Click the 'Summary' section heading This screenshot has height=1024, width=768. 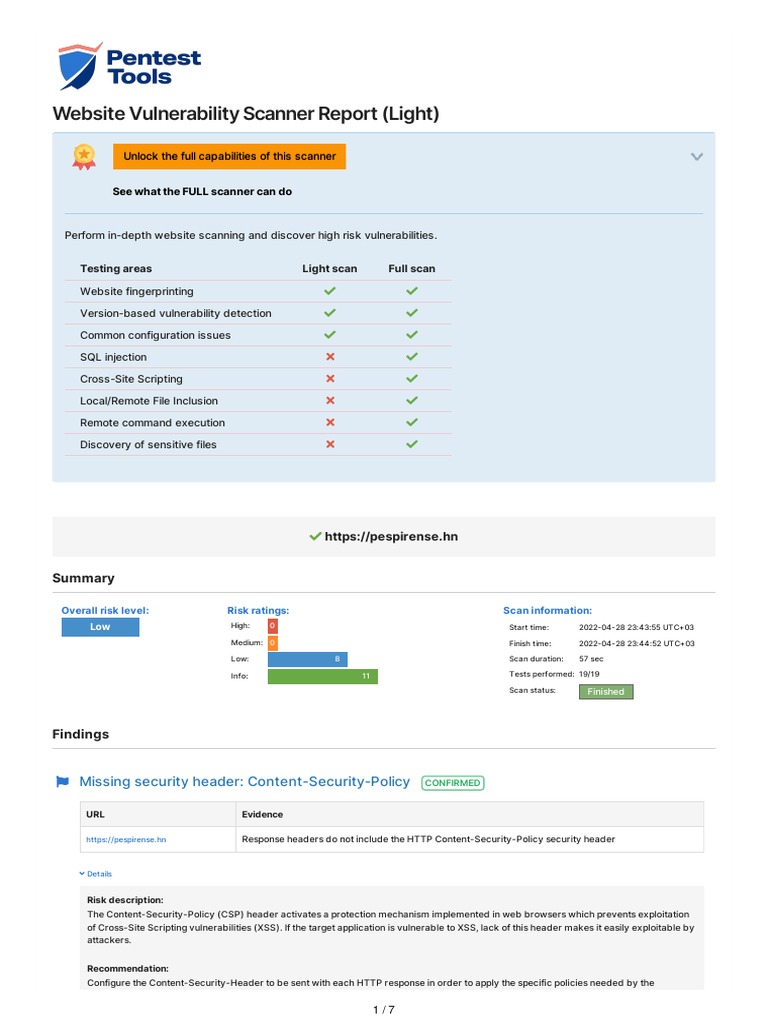83,578
